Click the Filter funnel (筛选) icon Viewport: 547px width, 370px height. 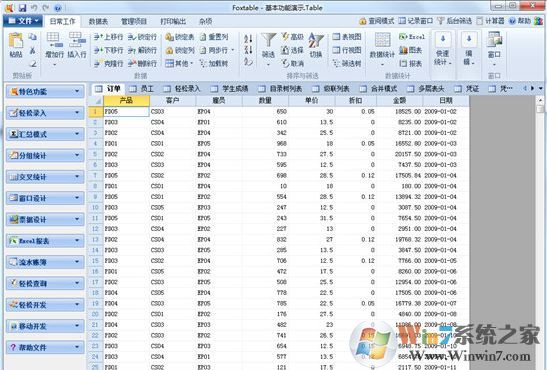[x=268, y=46]
